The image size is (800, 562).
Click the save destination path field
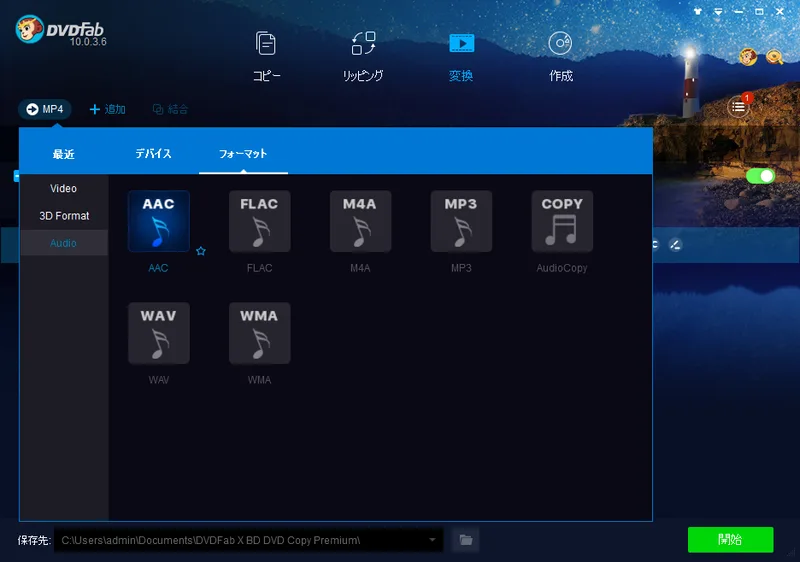pyautogui.click(x=240, y=540)
